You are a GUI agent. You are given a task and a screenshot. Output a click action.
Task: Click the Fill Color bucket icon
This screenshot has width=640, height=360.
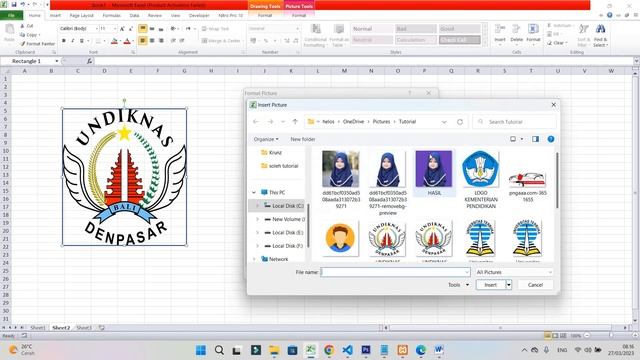pyautogui.click(x=114, y=41)
